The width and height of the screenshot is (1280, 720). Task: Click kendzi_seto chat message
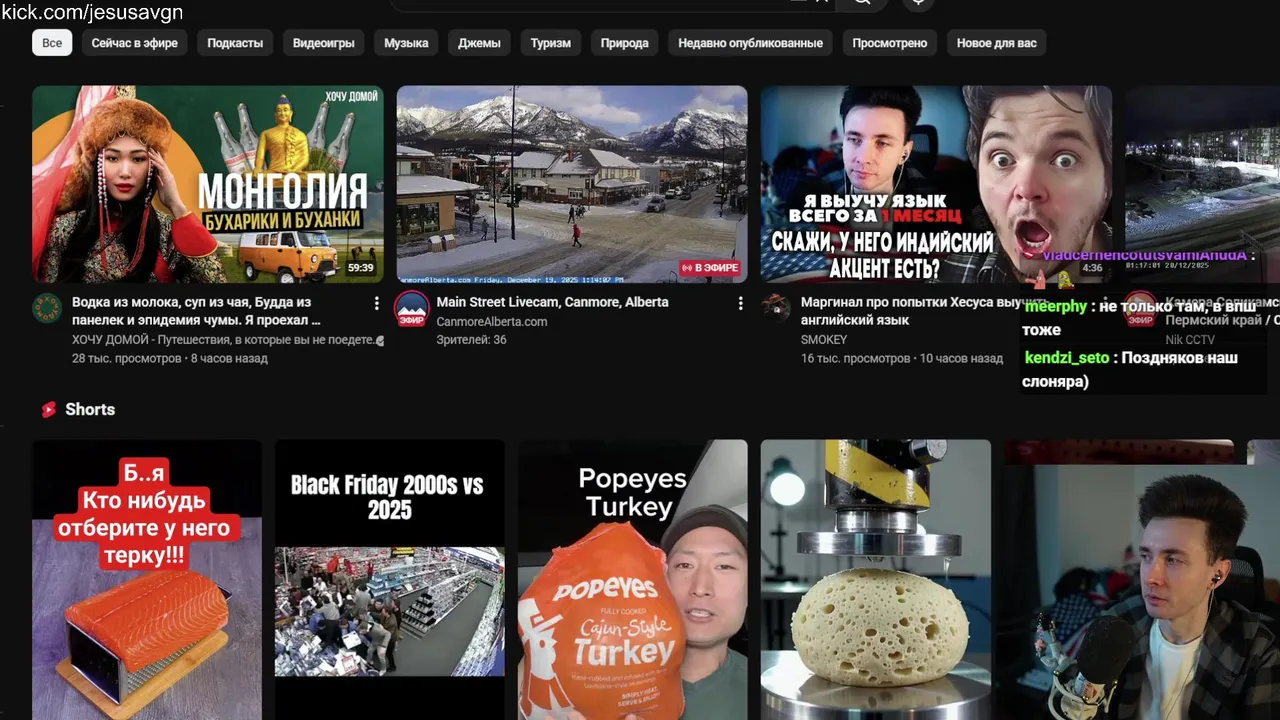(1130, 369)
